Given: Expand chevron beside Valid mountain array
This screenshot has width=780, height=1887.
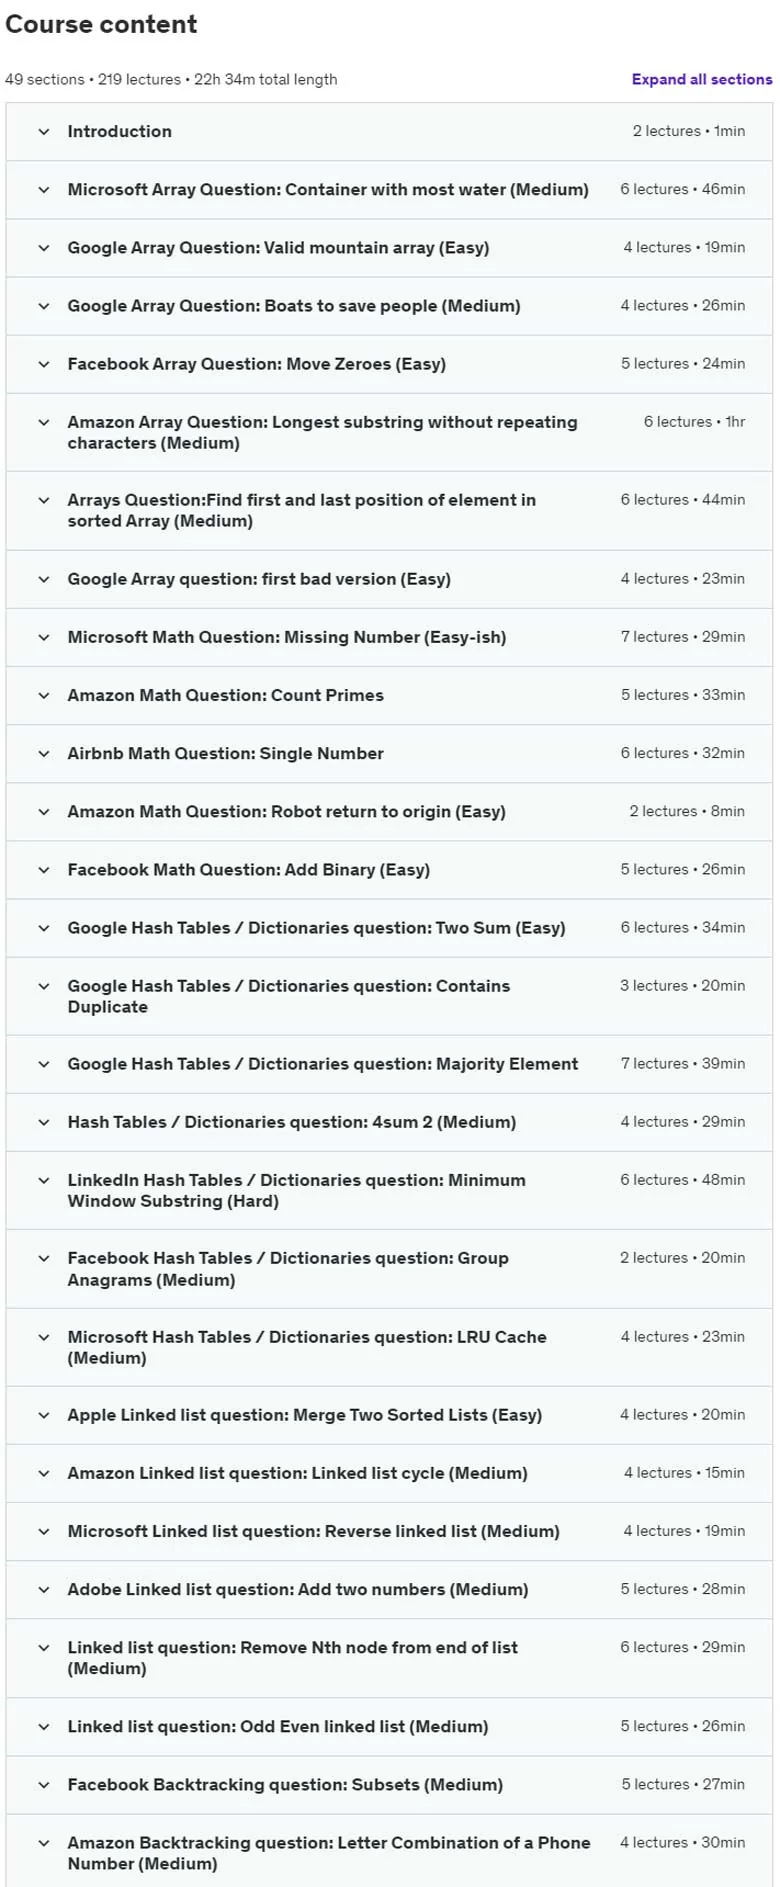Looking at the screenshot, I should click(x=44, y=247).
